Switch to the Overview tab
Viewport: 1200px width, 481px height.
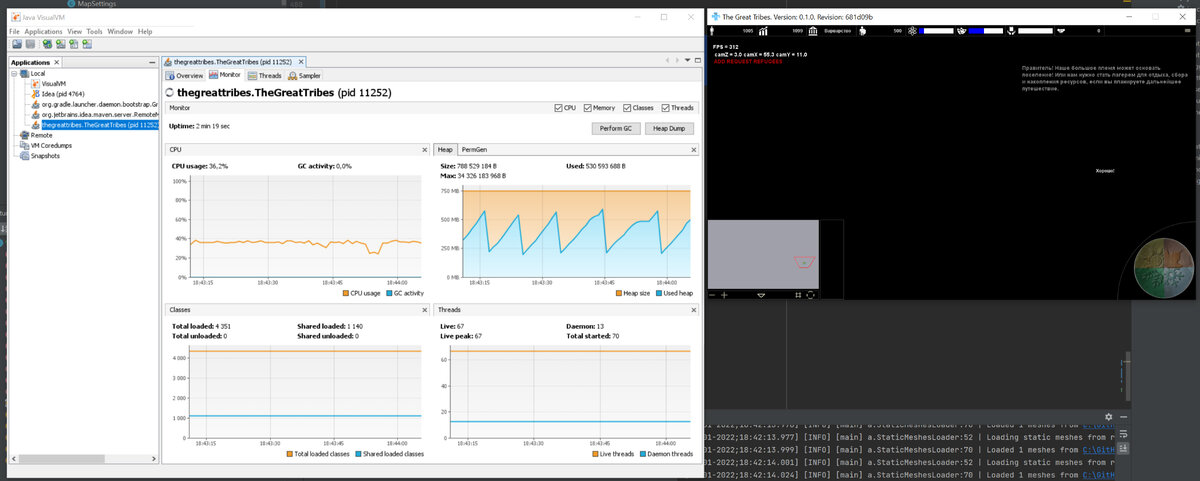(184, 75)
